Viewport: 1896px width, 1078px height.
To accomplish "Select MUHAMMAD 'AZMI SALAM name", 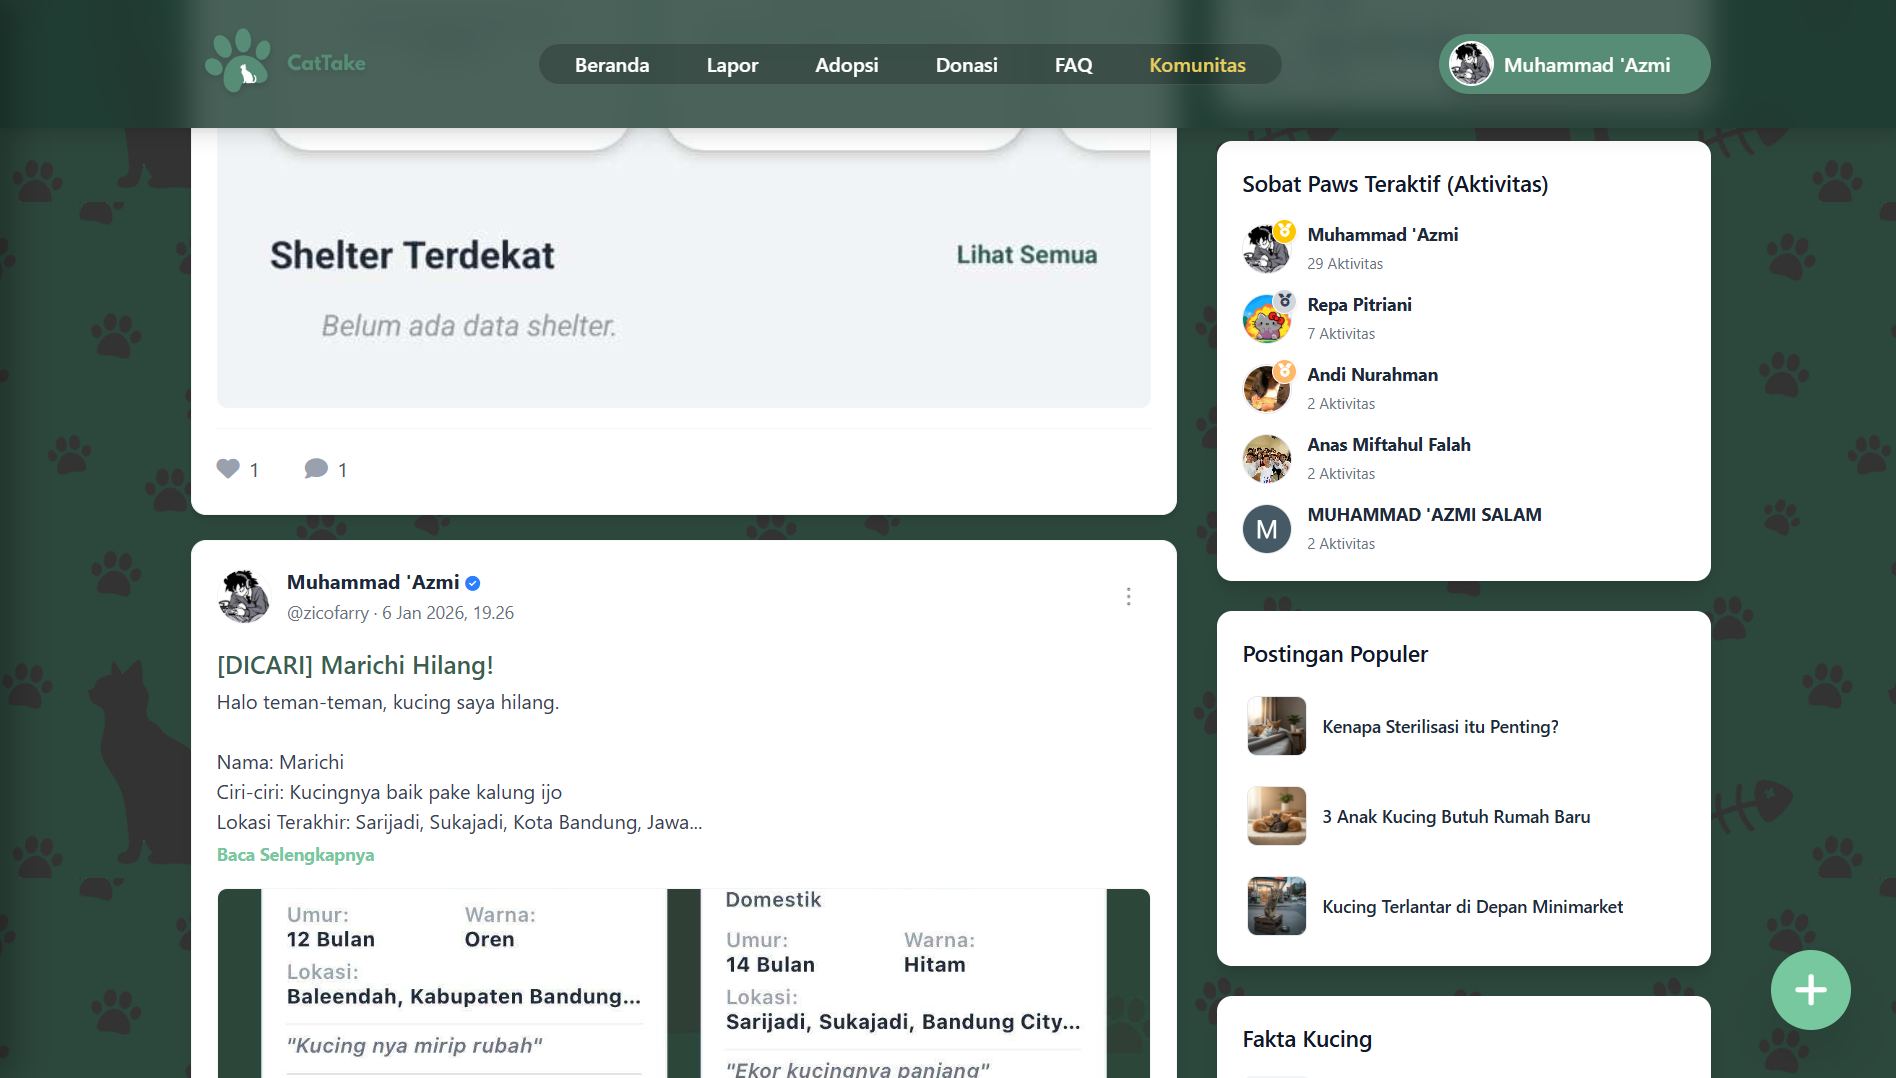I will pos(1424,515).
